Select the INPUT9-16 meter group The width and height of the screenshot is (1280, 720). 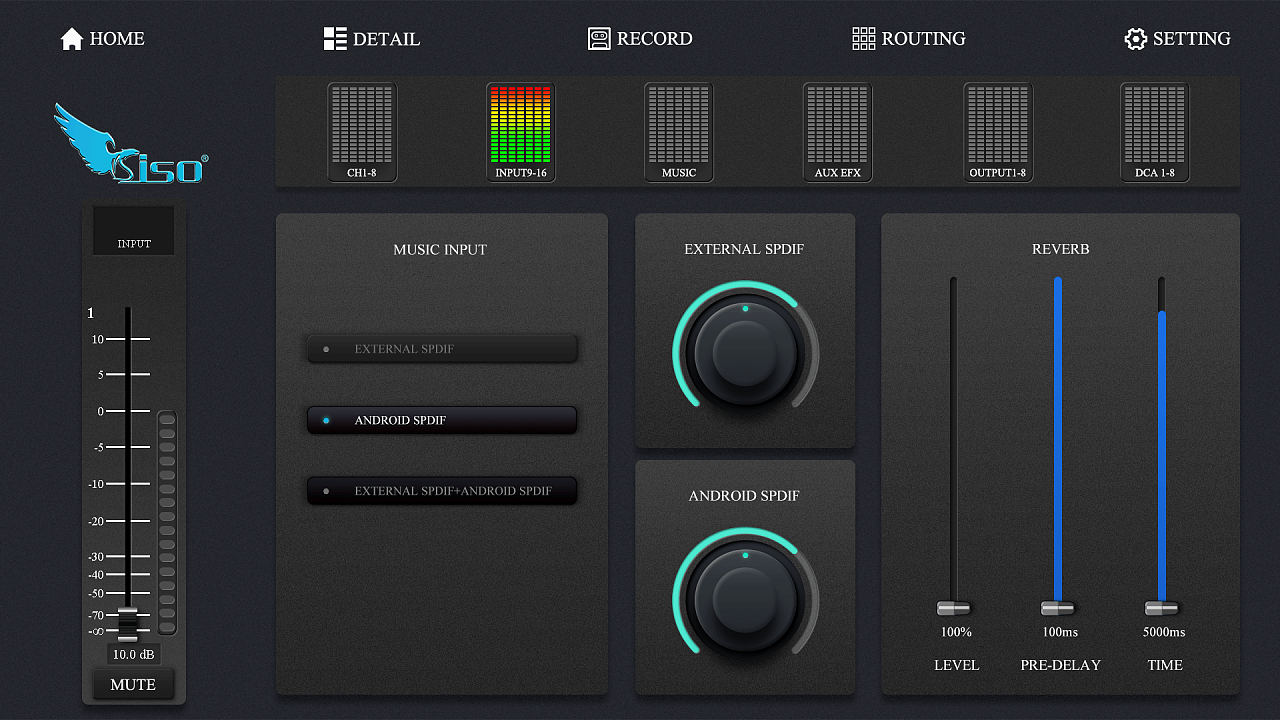coord(521,132)
